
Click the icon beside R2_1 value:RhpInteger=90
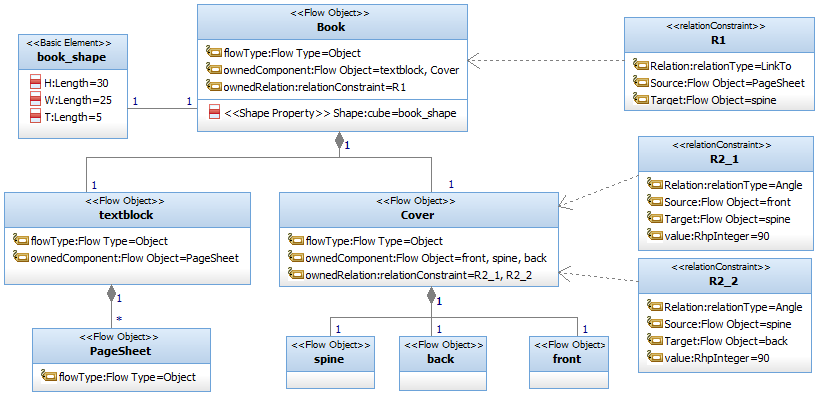(654, 235)
